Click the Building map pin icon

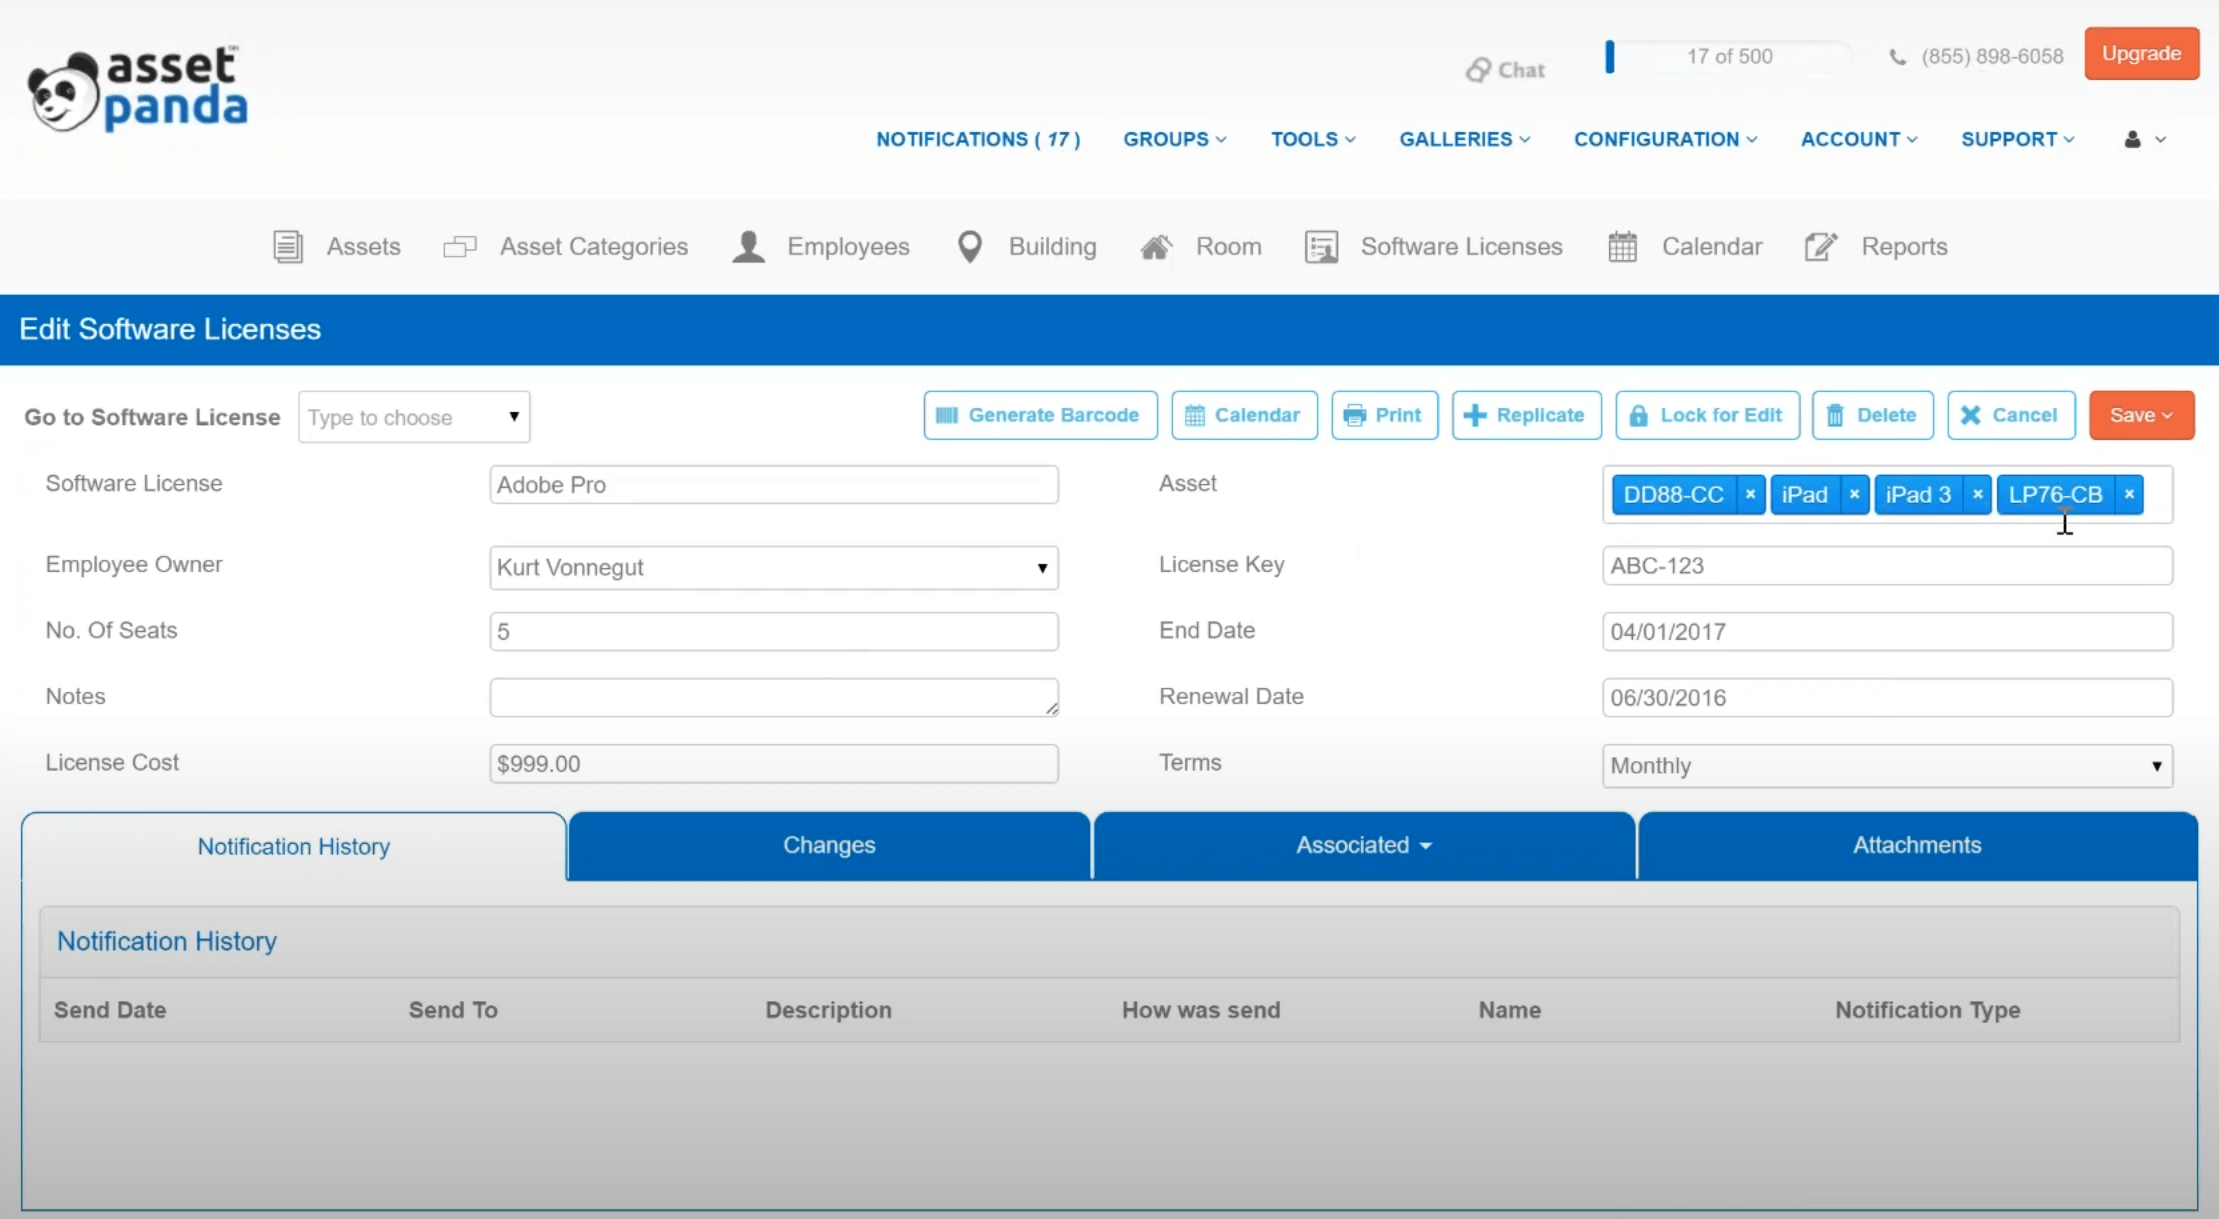[x=969, y=246]
